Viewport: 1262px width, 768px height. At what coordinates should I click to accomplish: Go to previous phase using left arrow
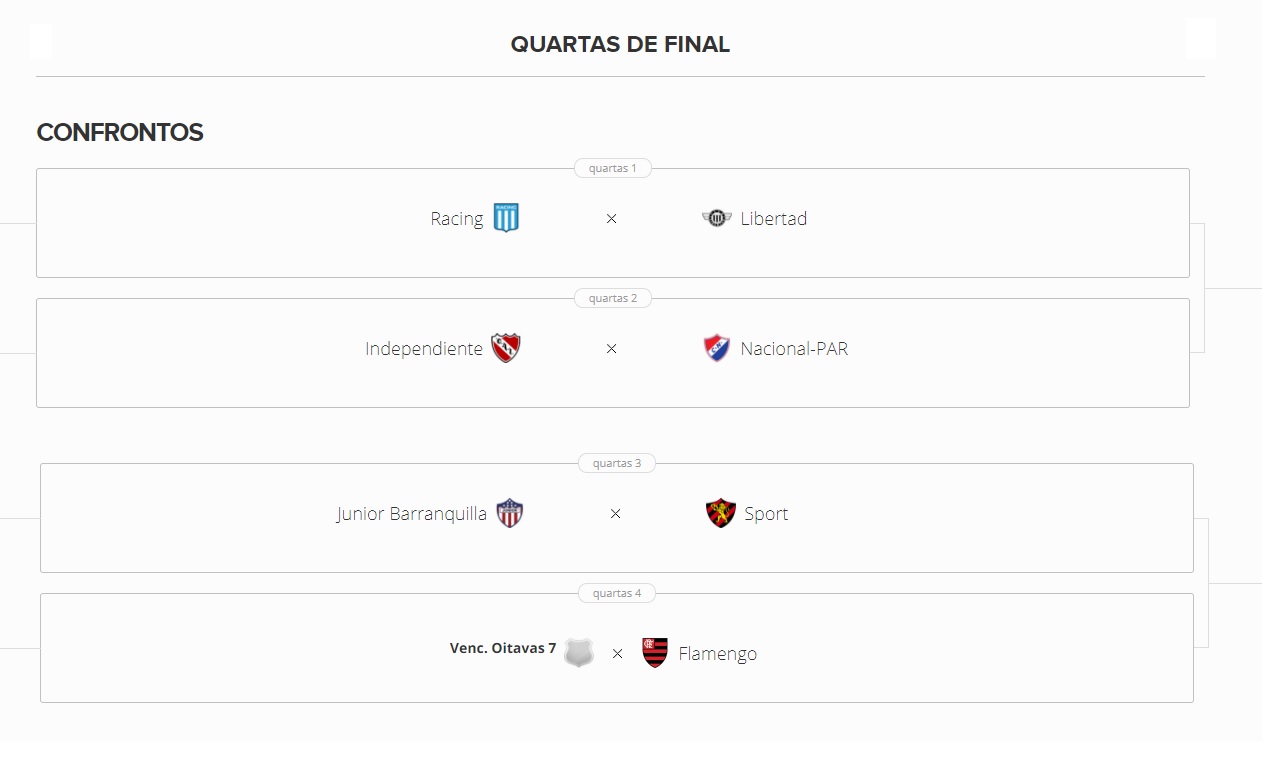coord(41,41)
